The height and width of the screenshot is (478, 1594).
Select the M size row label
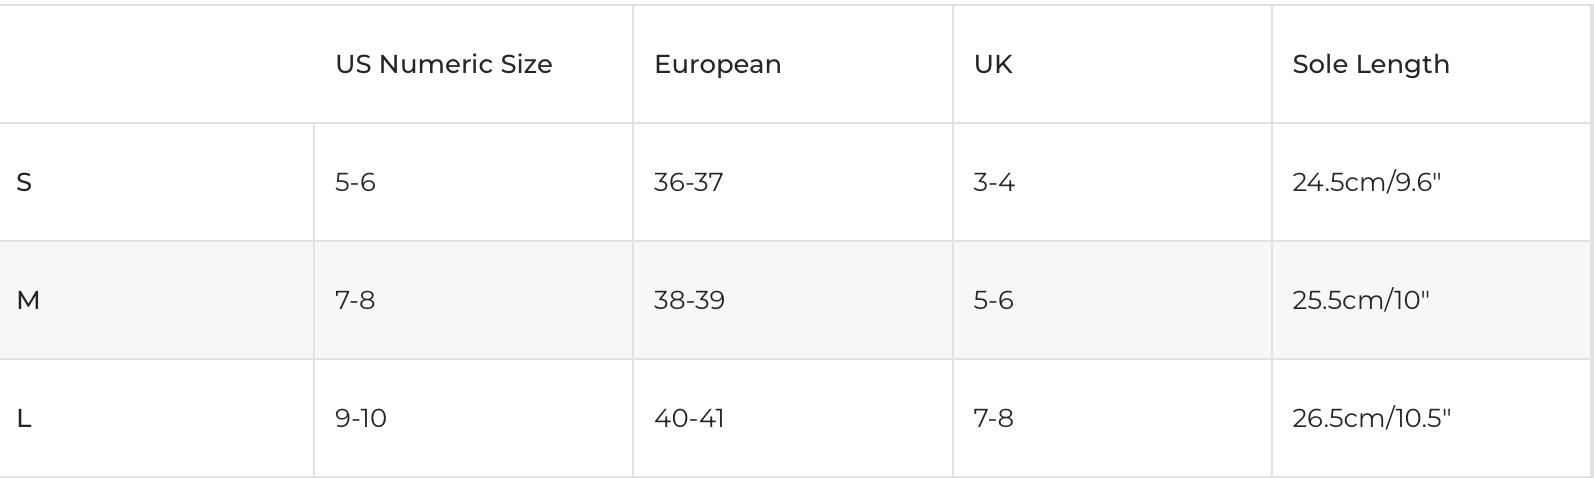click(x=28, y=300)
